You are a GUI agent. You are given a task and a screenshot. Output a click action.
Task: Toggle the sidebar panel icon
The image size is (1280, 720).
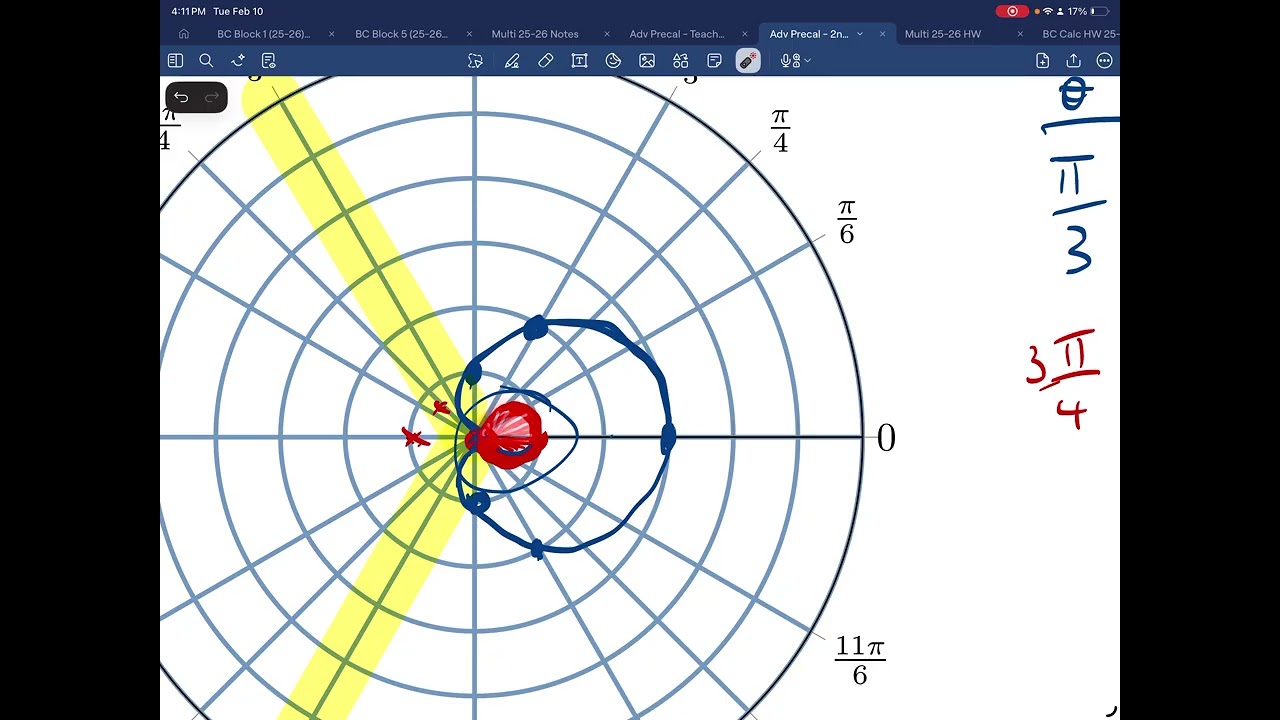point(175,61)
